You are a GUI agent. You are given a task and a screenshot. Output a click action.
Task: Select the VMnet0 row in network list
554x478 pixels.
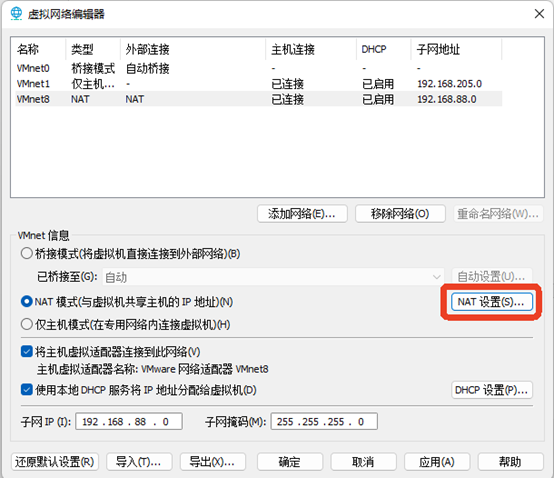(259, 68)
